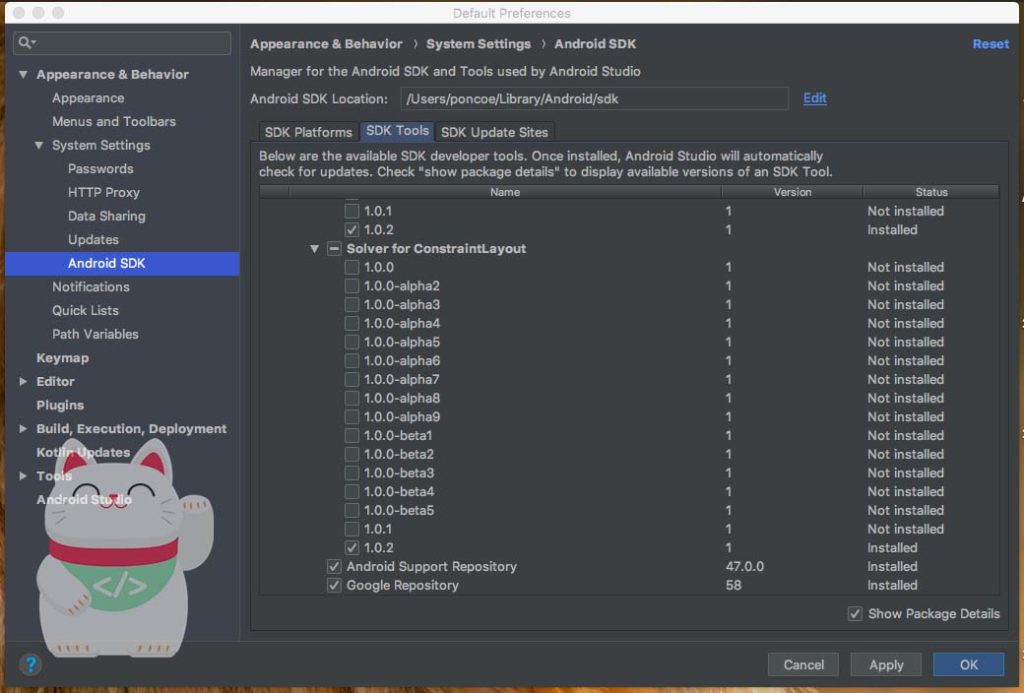Click the search magnifier icon in settings
The image size is (1024, 693).
click(x=25, y=42)
